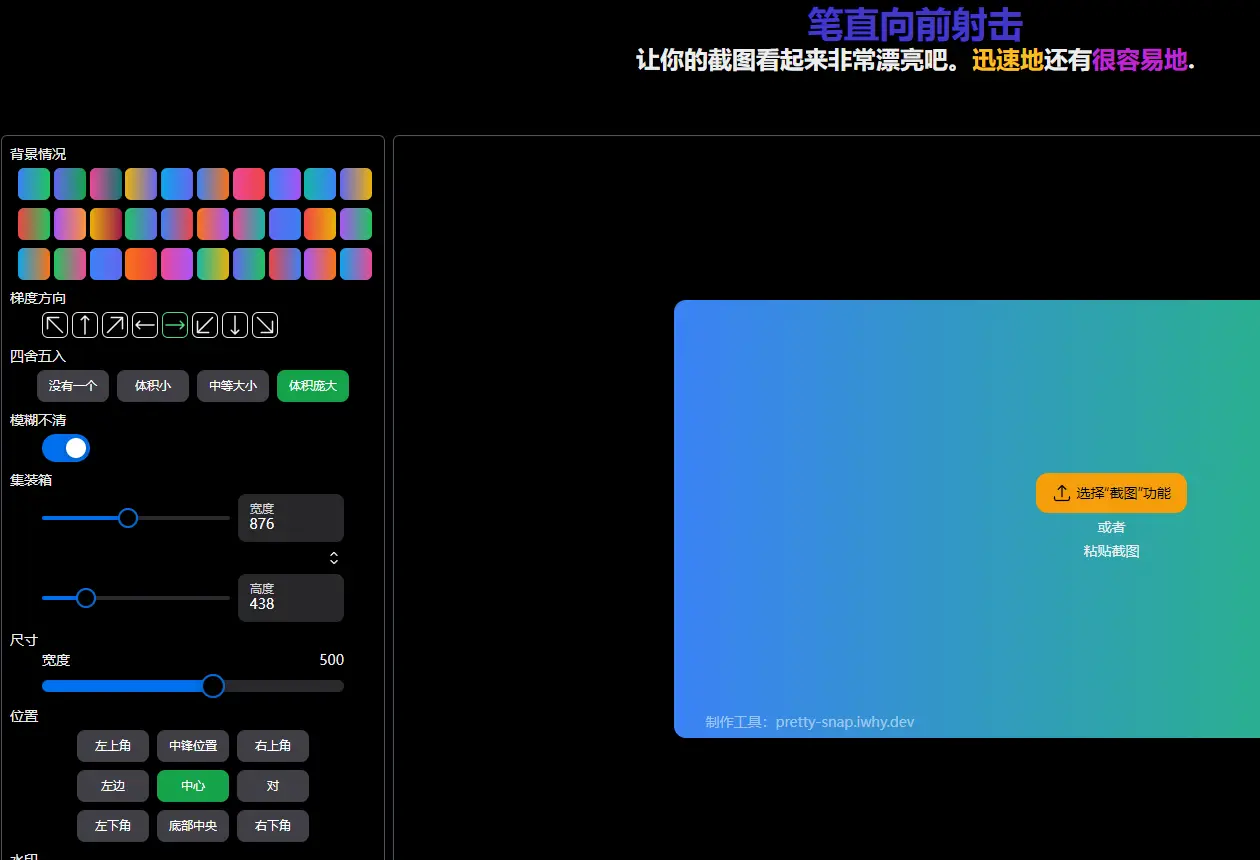Select the green right-arrow gradient direction
Viewport: 1260px width, 860px height.
[175, 325]
